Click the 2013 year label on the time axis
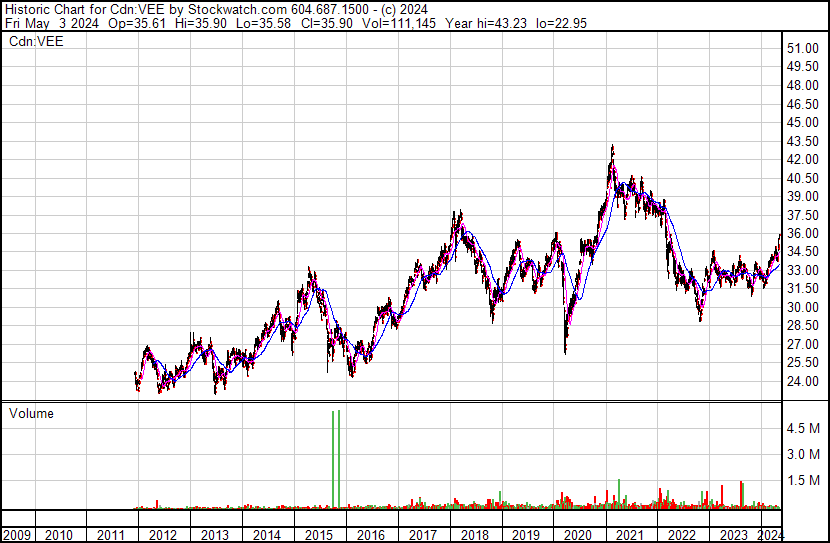Viewport: 830px width, 543px height. [x=214, y=535]
